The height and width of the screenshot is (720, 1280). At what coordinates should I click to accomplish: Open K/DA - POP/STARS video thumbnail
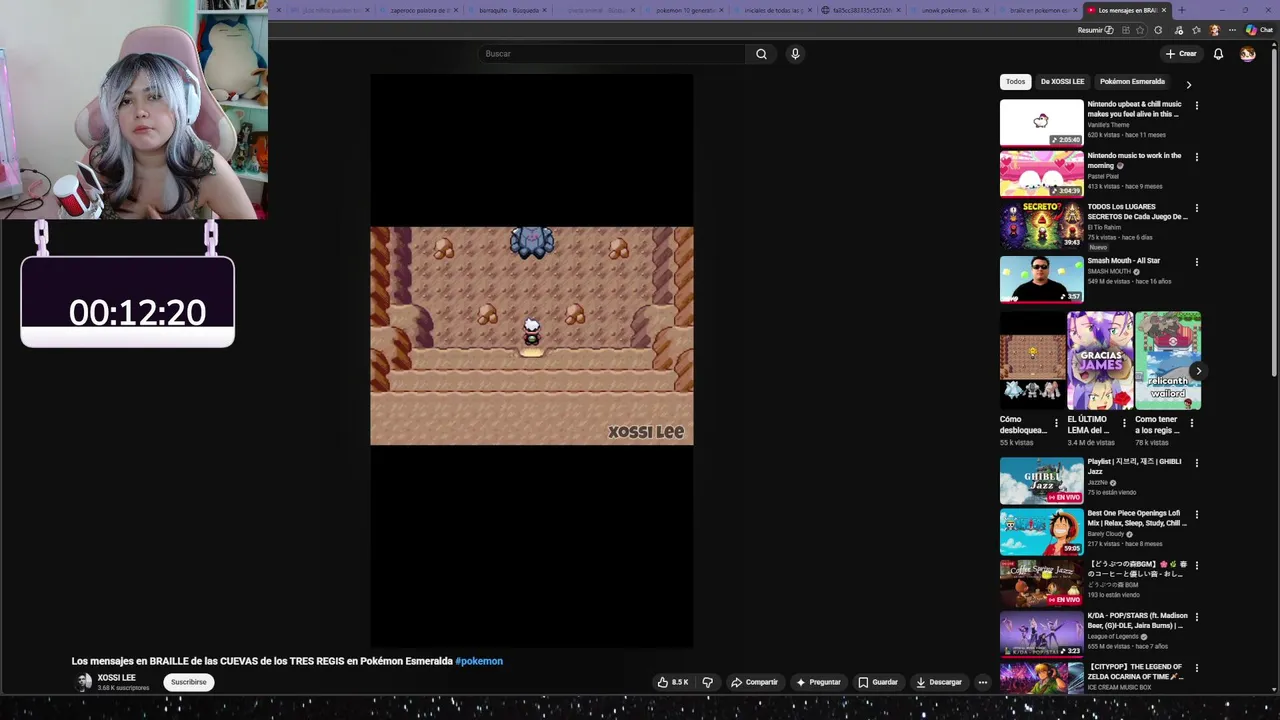coord(1041,634)
